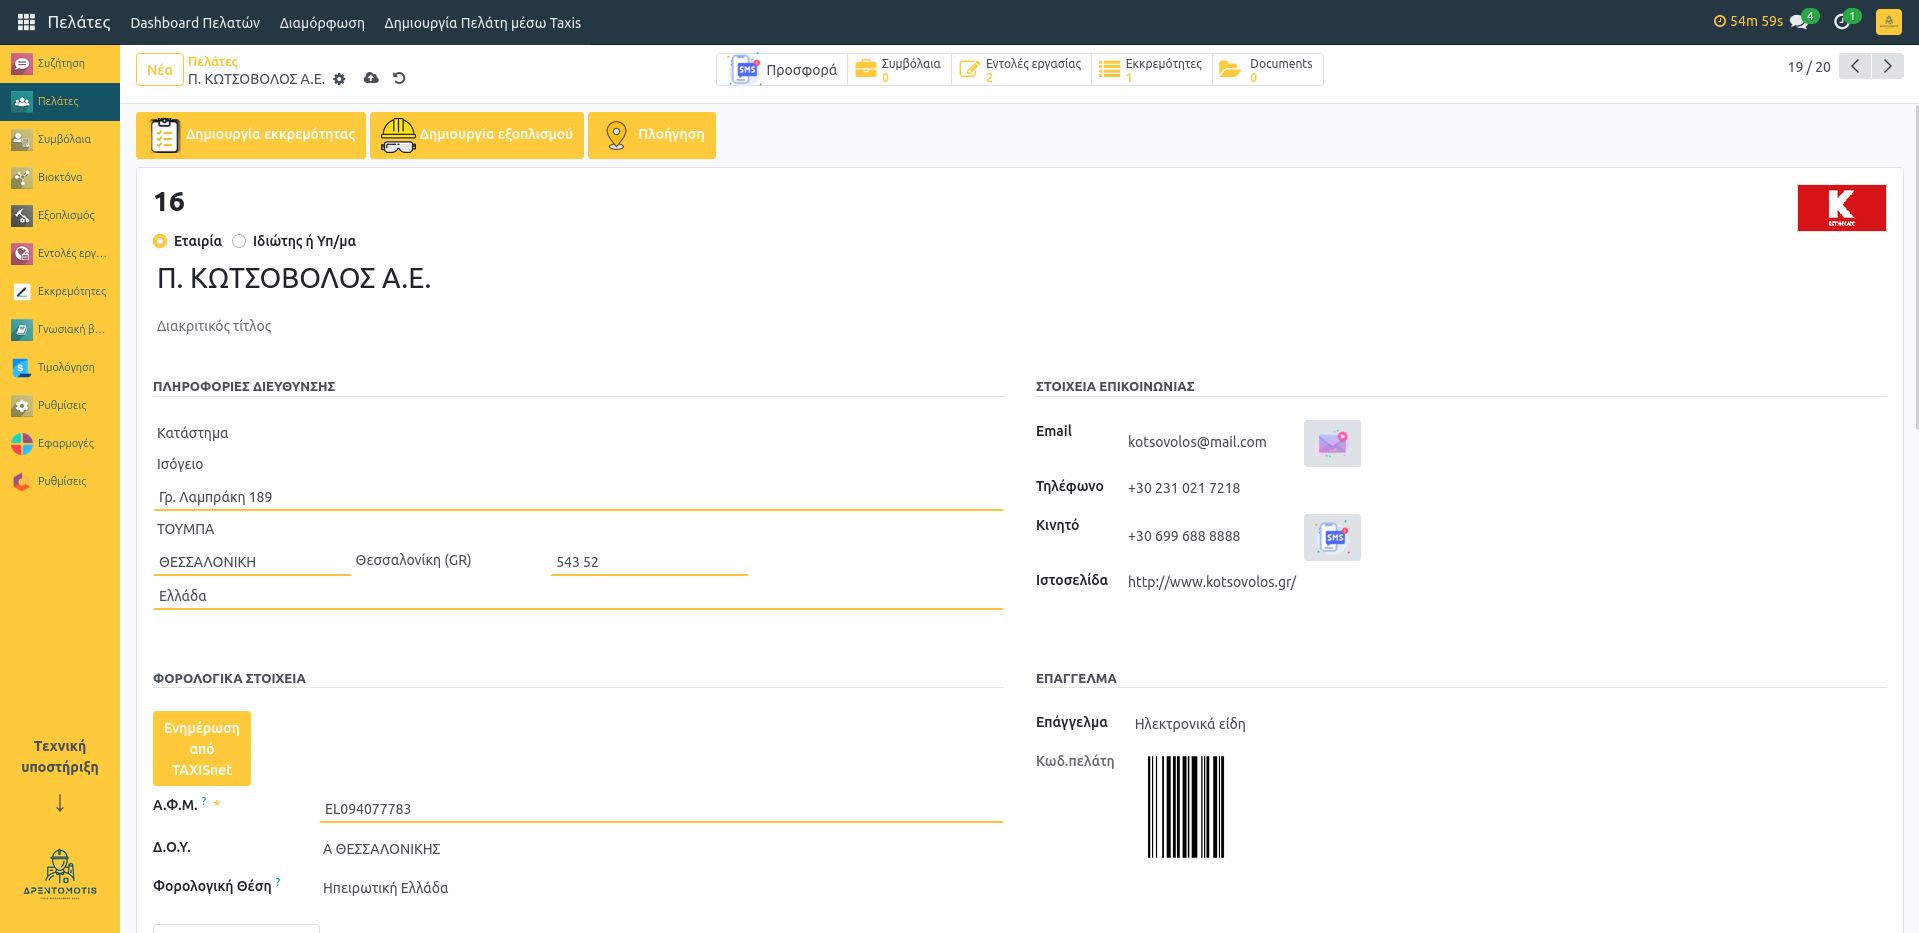Open the http://www.kotsovolos.gr/ website link
1919x933 pixels.
point(1212,582)
